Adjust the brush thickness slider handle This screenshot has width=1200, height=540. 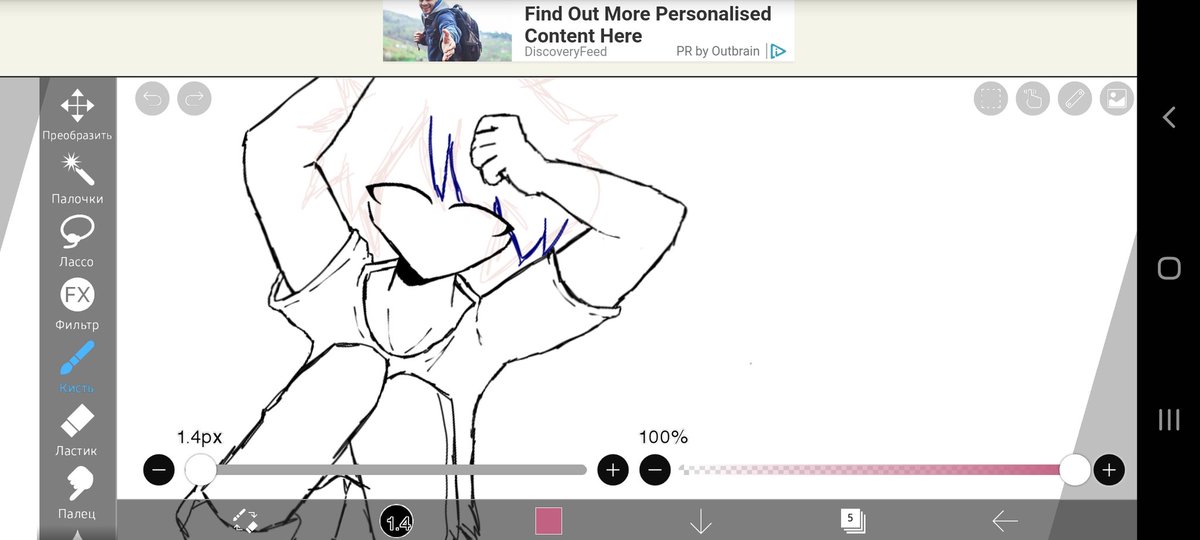(201, 469)
